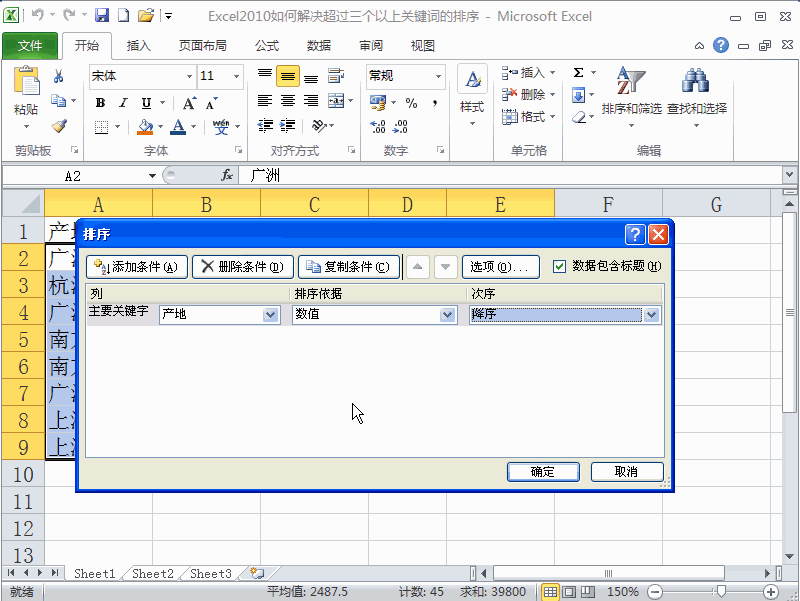
Task: Click the AutoSum sigma icon
Action: point(578,73)
